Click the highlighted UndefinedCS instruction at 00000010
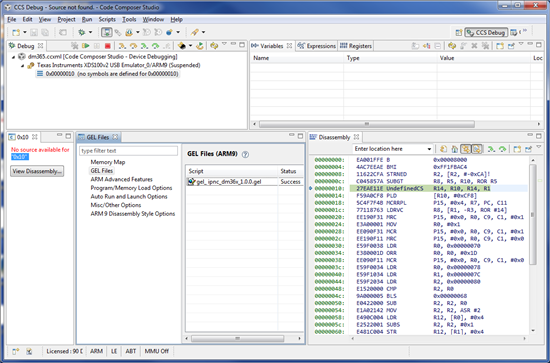The width and height of the screenshot is (550, 363). click(x=421, y=188)
